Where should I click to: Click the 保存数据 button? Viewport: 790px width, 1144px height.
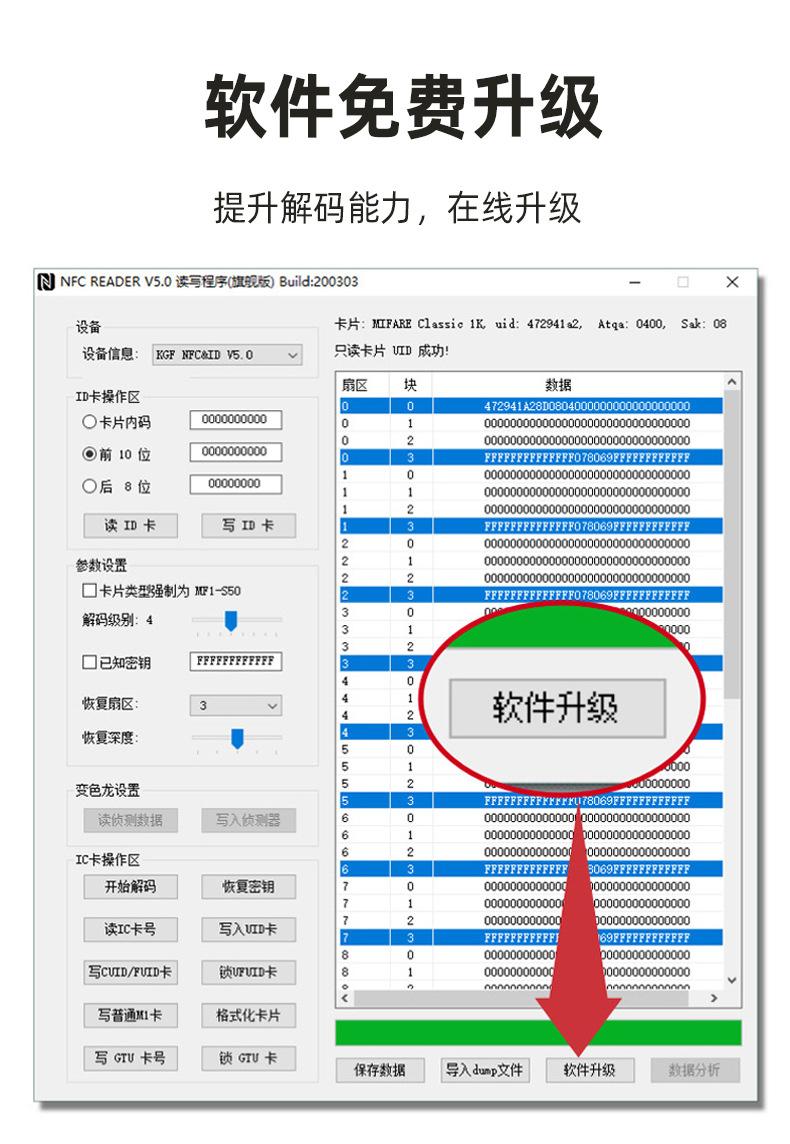tap(380, 1070)
